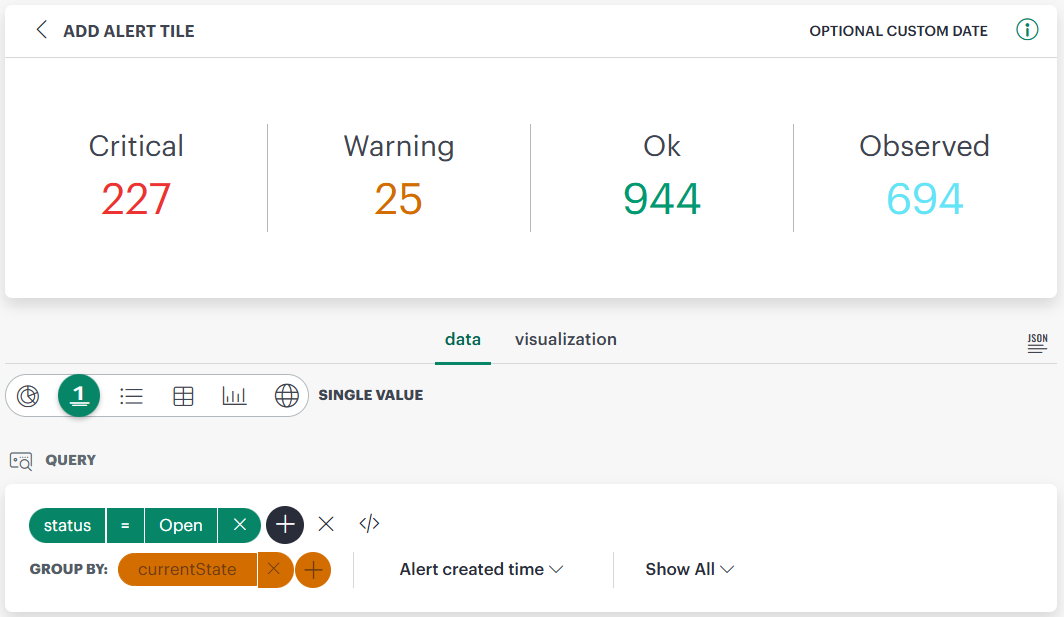This screenshot has width=1064, height=617.
Task: Add a new query filter condition
Action: point(285,524)
